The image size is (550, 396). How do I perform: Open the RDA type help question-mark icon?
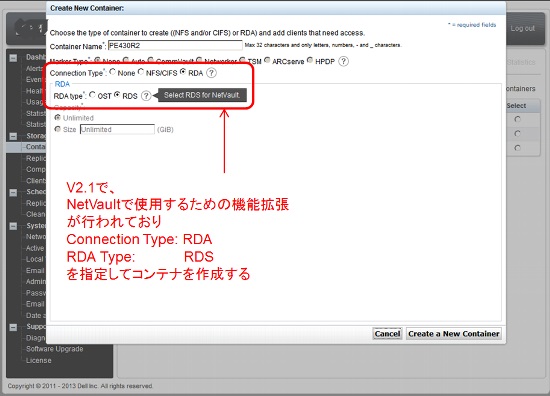[x=146, y=96]
